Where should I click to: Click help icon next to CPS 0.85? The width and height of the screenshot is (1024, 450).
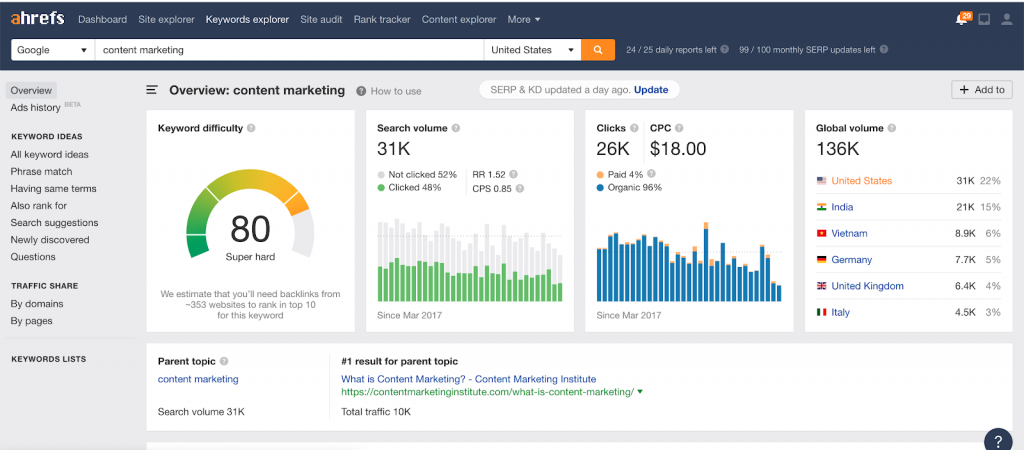[x=519, y=188]
